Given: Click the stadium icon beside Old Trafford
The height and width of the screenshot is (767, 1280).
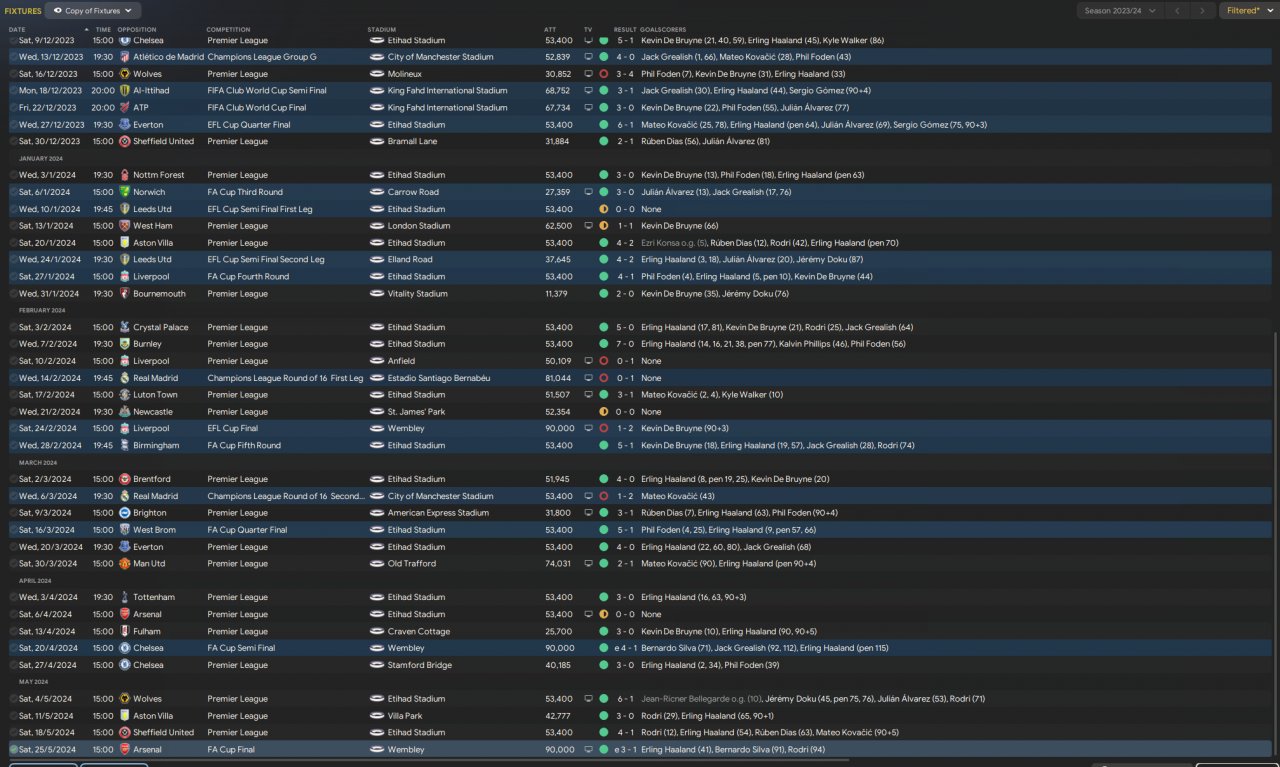Looking at the screenshot, I should click(376, 564).
